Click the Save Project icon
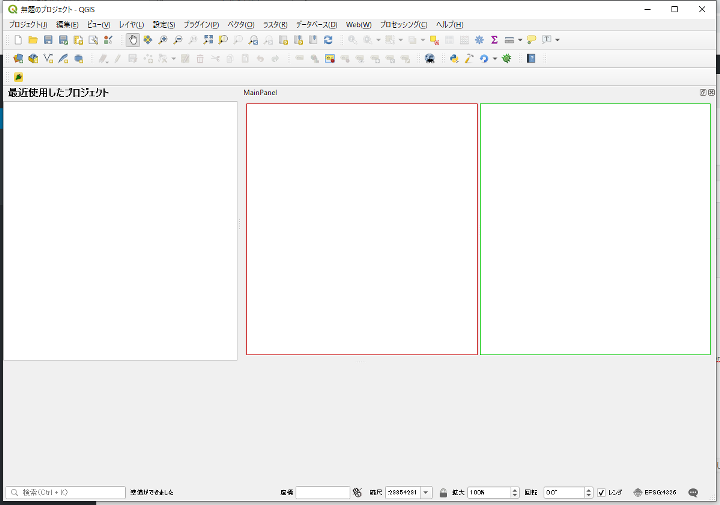This screenshot has height=505, width=720. click(48, 40)
